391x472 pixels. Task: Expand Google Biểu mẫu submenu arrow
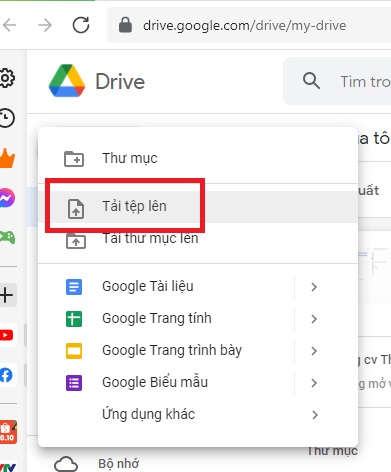314,383
